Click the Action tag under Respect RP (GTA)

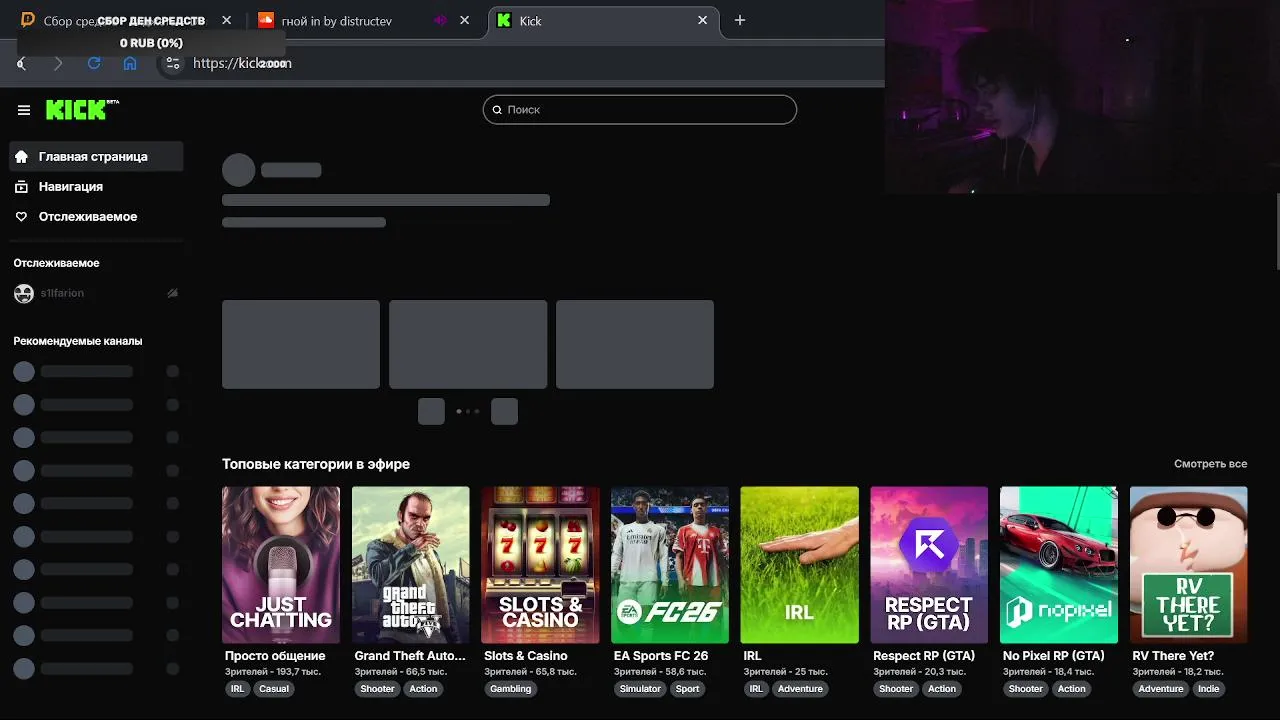[942, 689]
